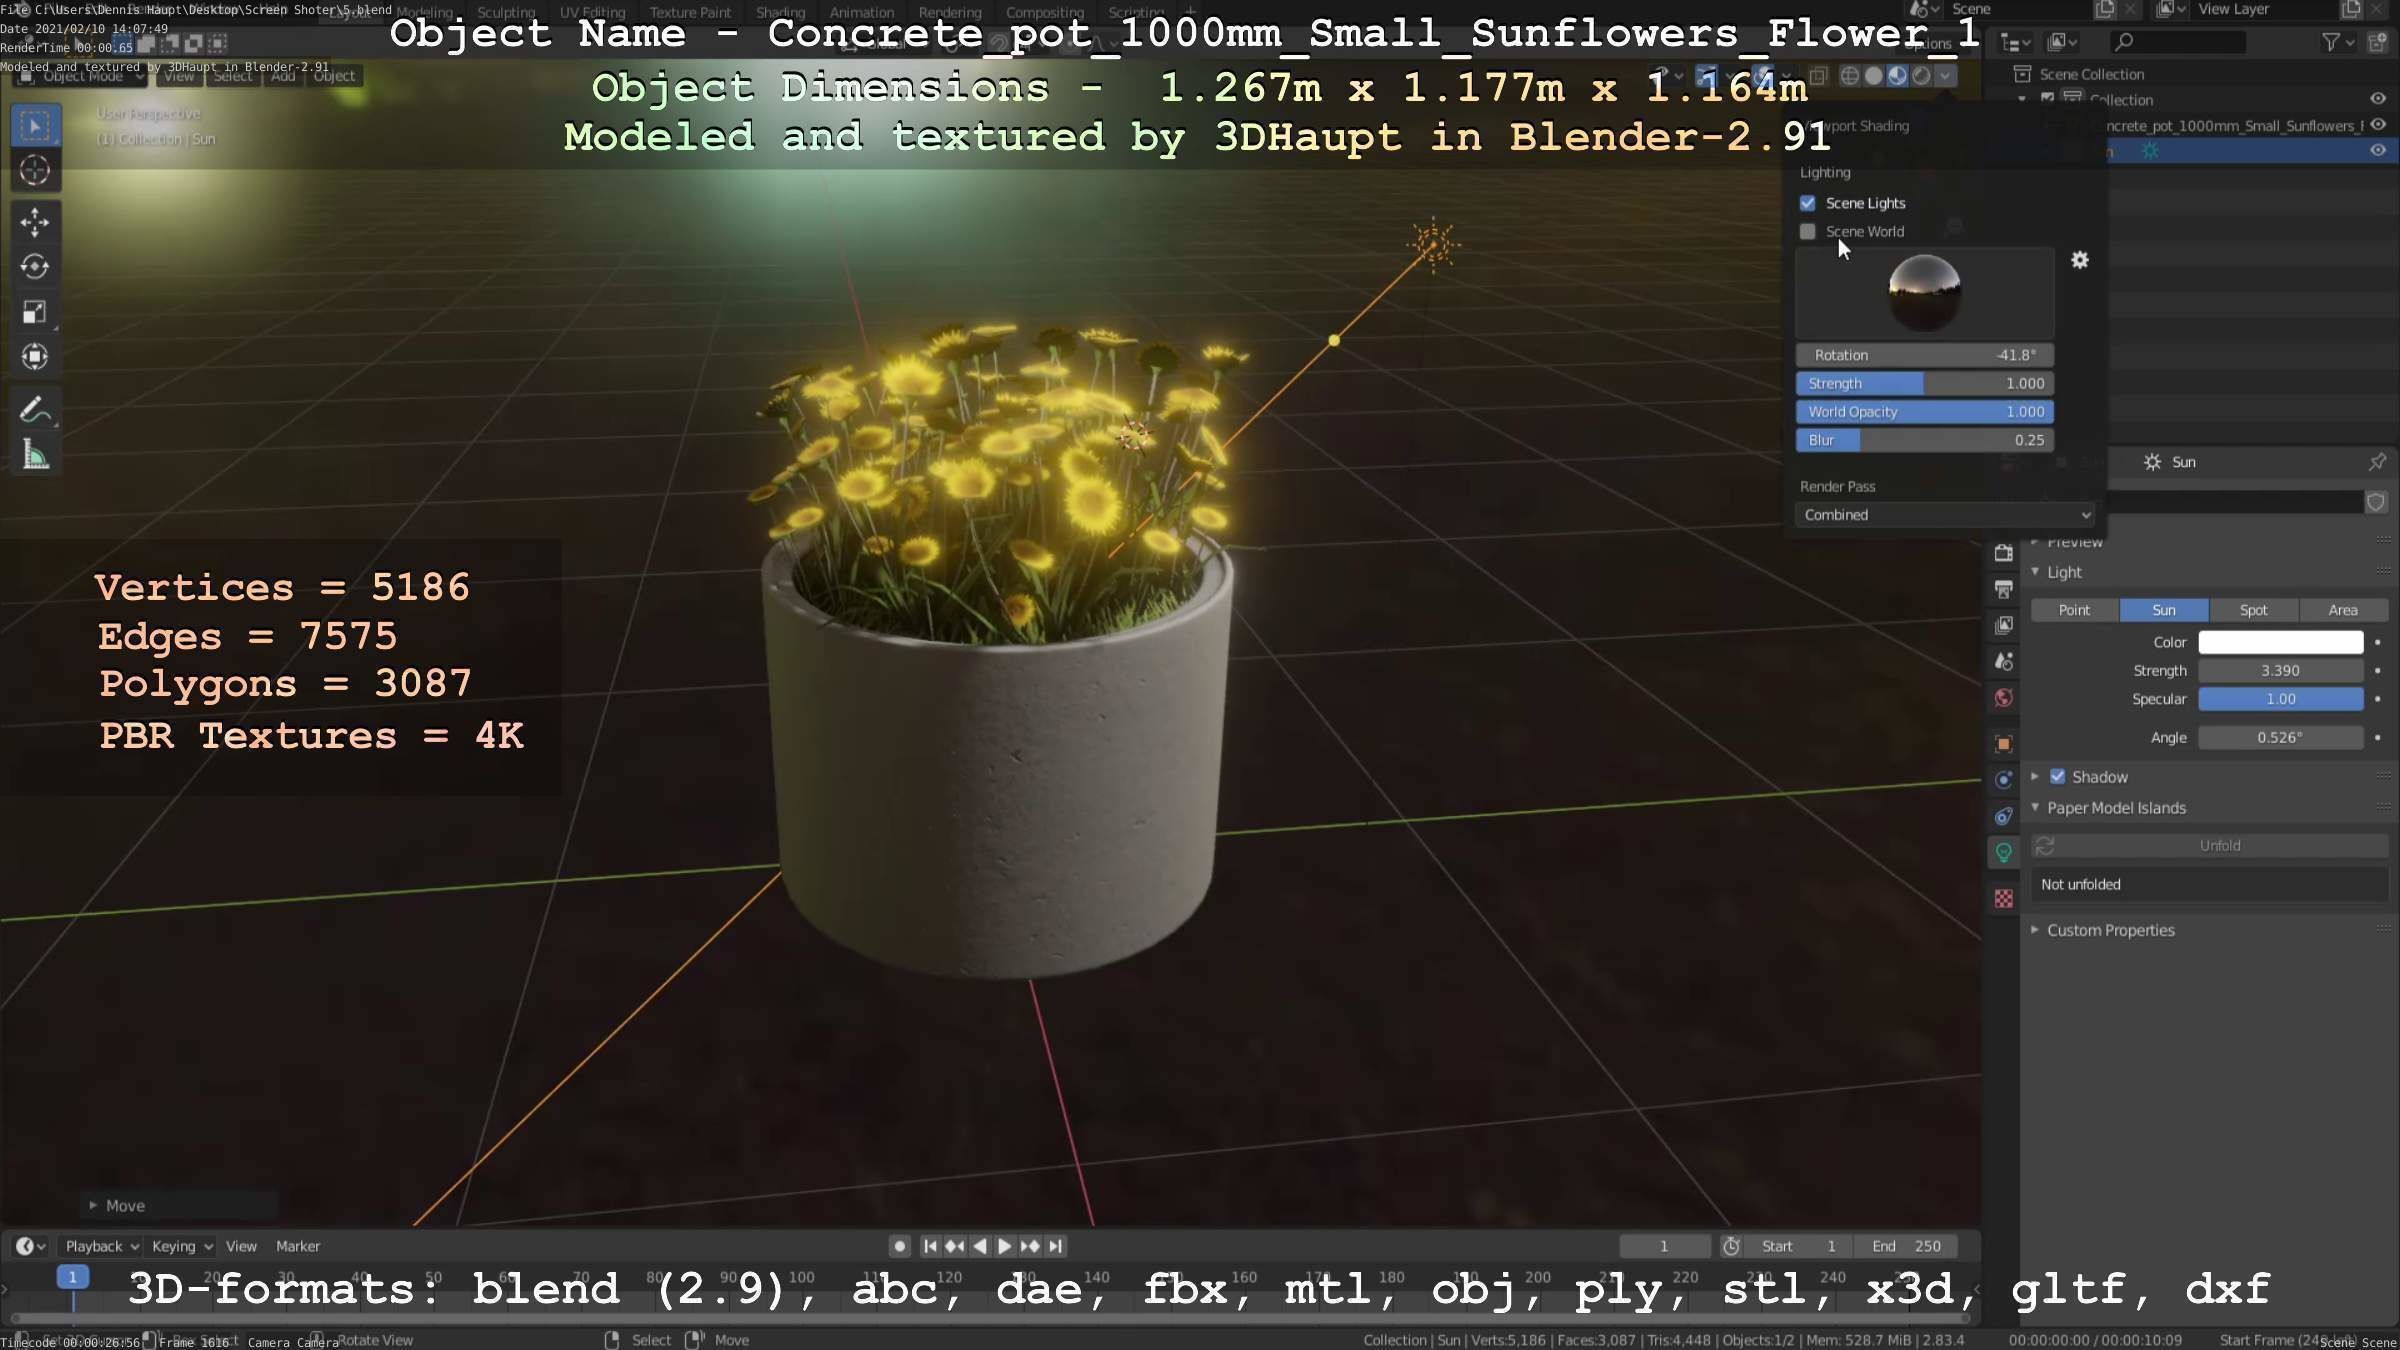Switch to rendered viewport shading
Image resolution: width=2400 pixels, height=1350 pixels.
tap(1921, 76)
